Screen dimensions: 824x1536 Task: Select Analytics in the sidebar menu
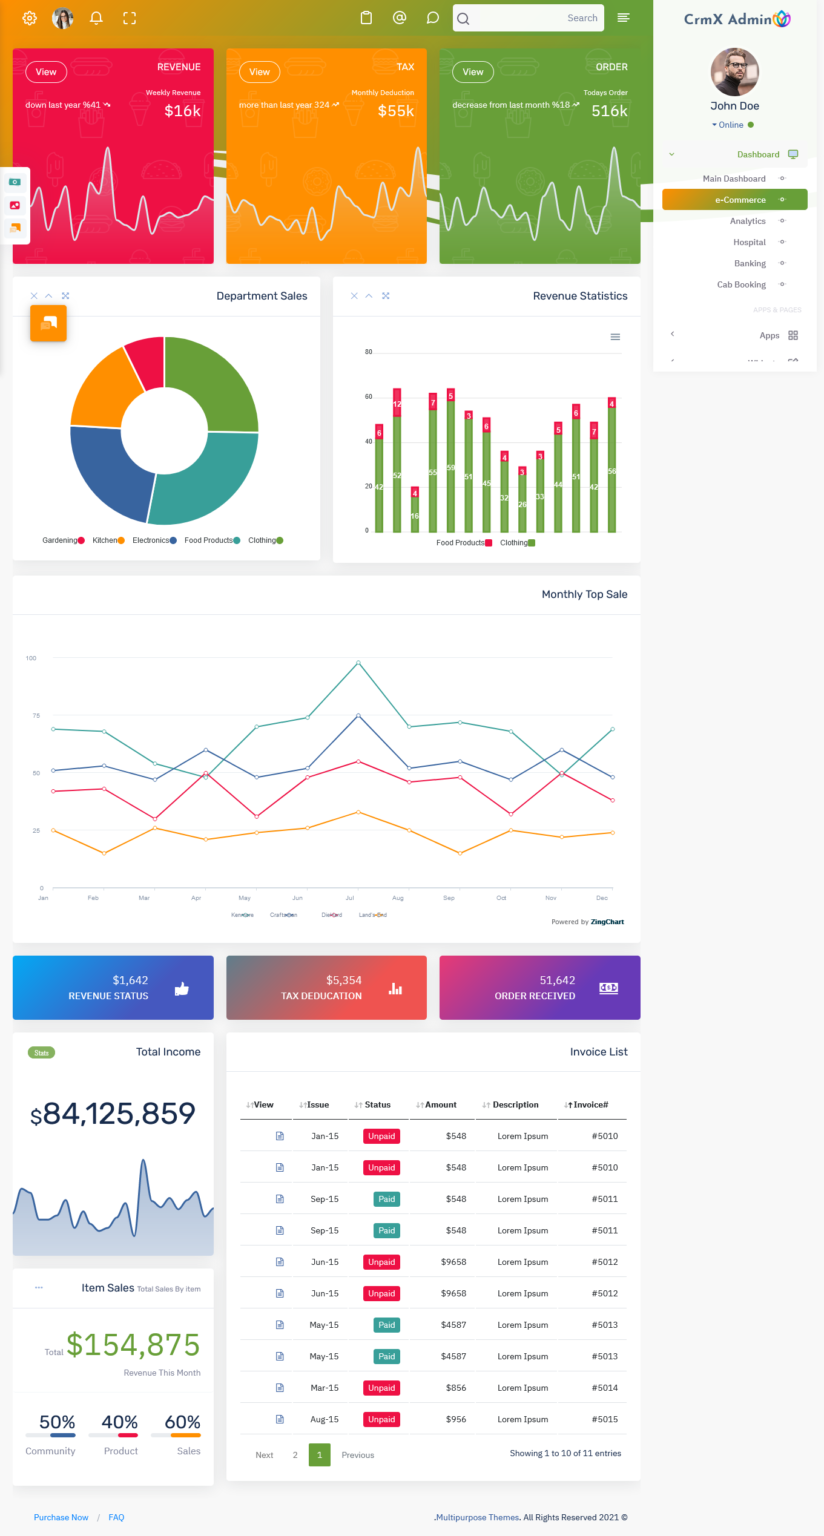tap(748, 220)
